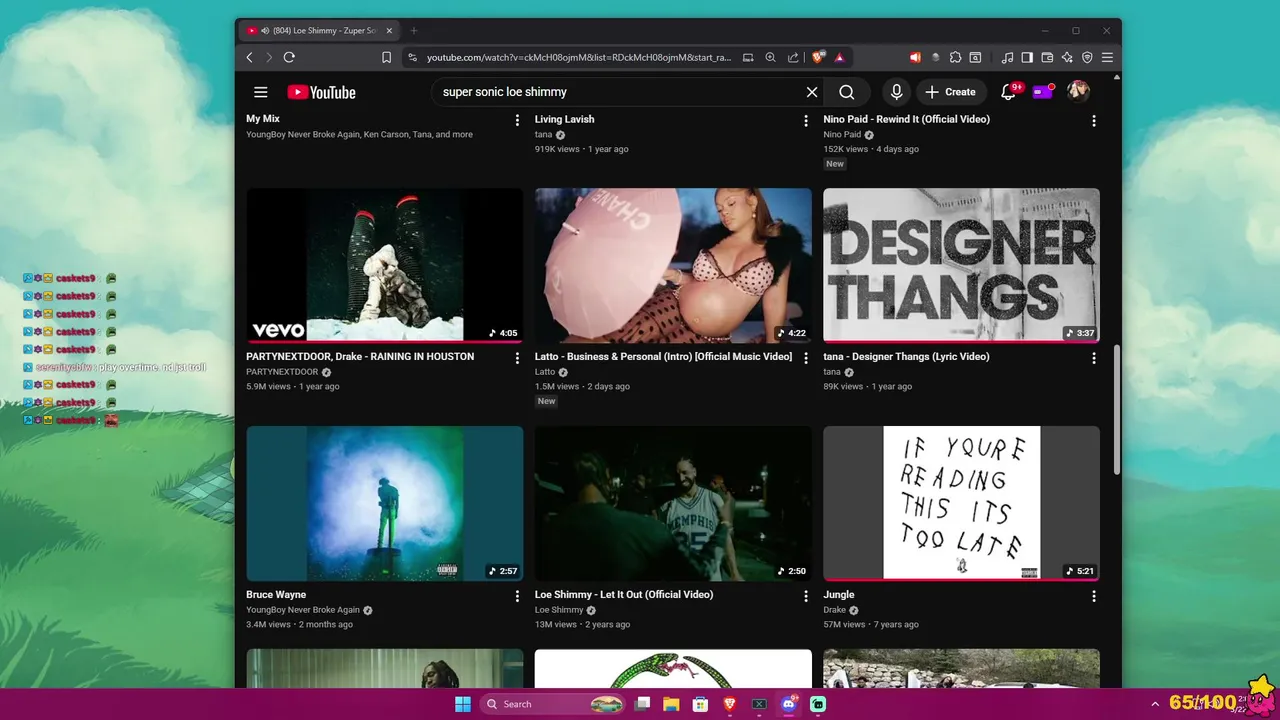Open the YouTube guide hamburger menu

pos(260,92)
